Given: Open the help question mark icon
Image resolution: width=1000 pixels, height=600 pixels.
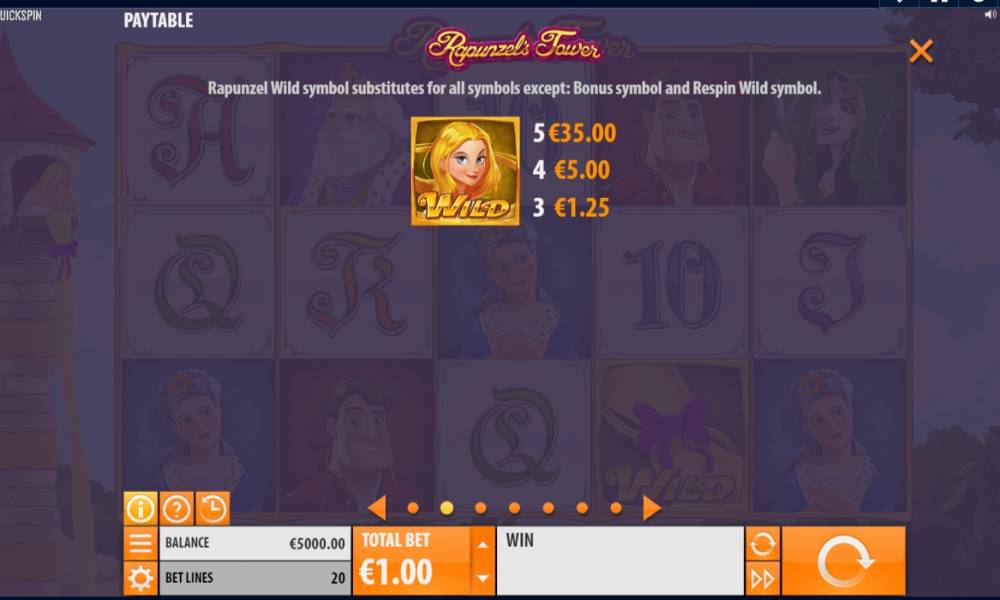Looking at the screenshot, I should point(177,508).
